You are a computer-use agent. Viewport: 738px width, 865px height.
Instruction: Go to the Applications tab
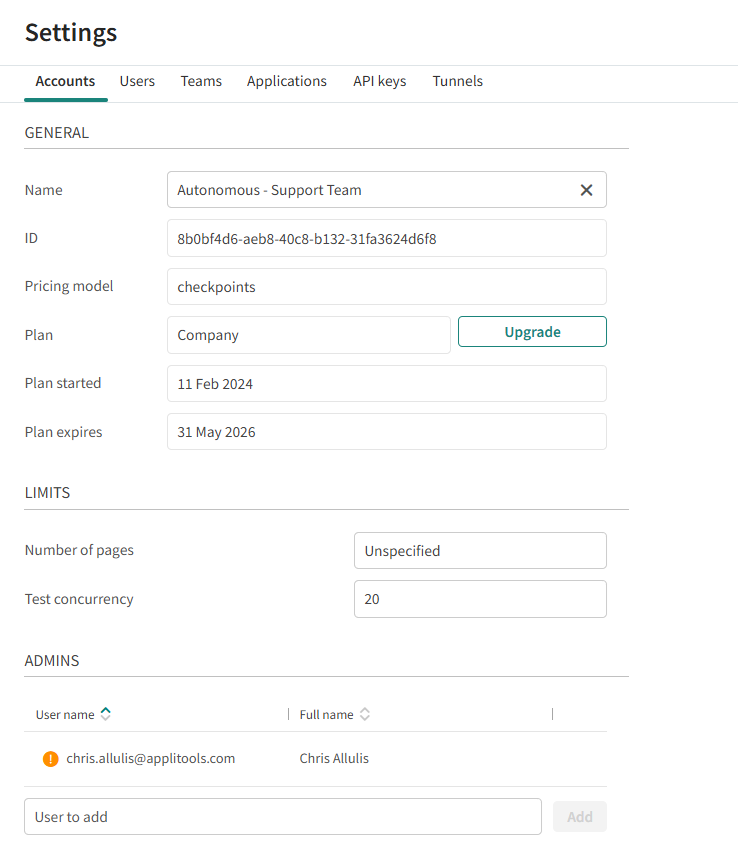(287, 81)
